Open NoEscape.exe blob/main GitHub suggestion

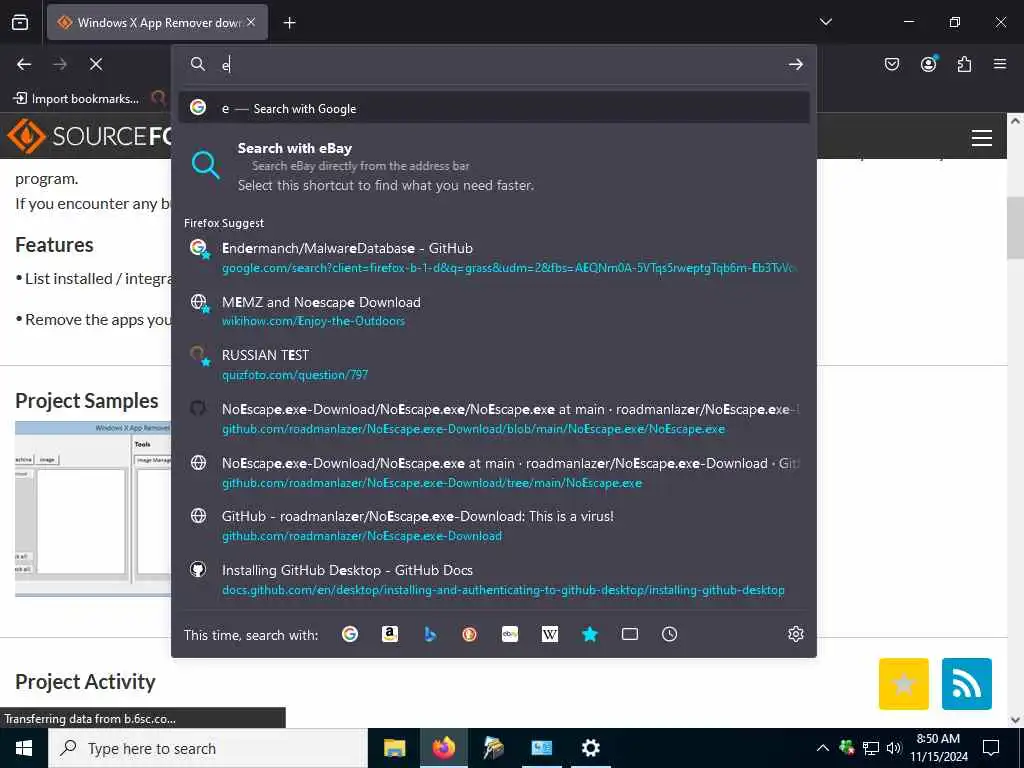tap(494, 419)
